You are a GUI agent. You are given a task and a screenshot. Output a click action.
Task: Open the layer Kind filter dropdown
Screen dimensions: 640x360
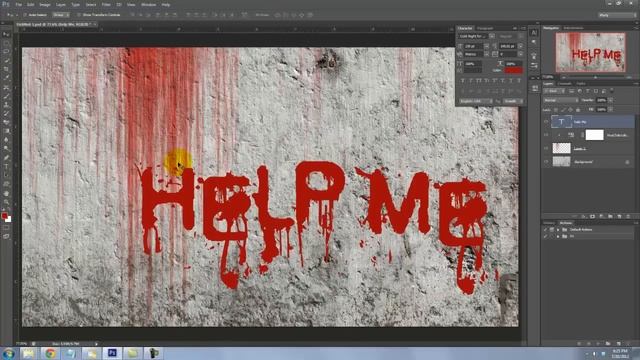pyautogui.click(x=555, y=91)
